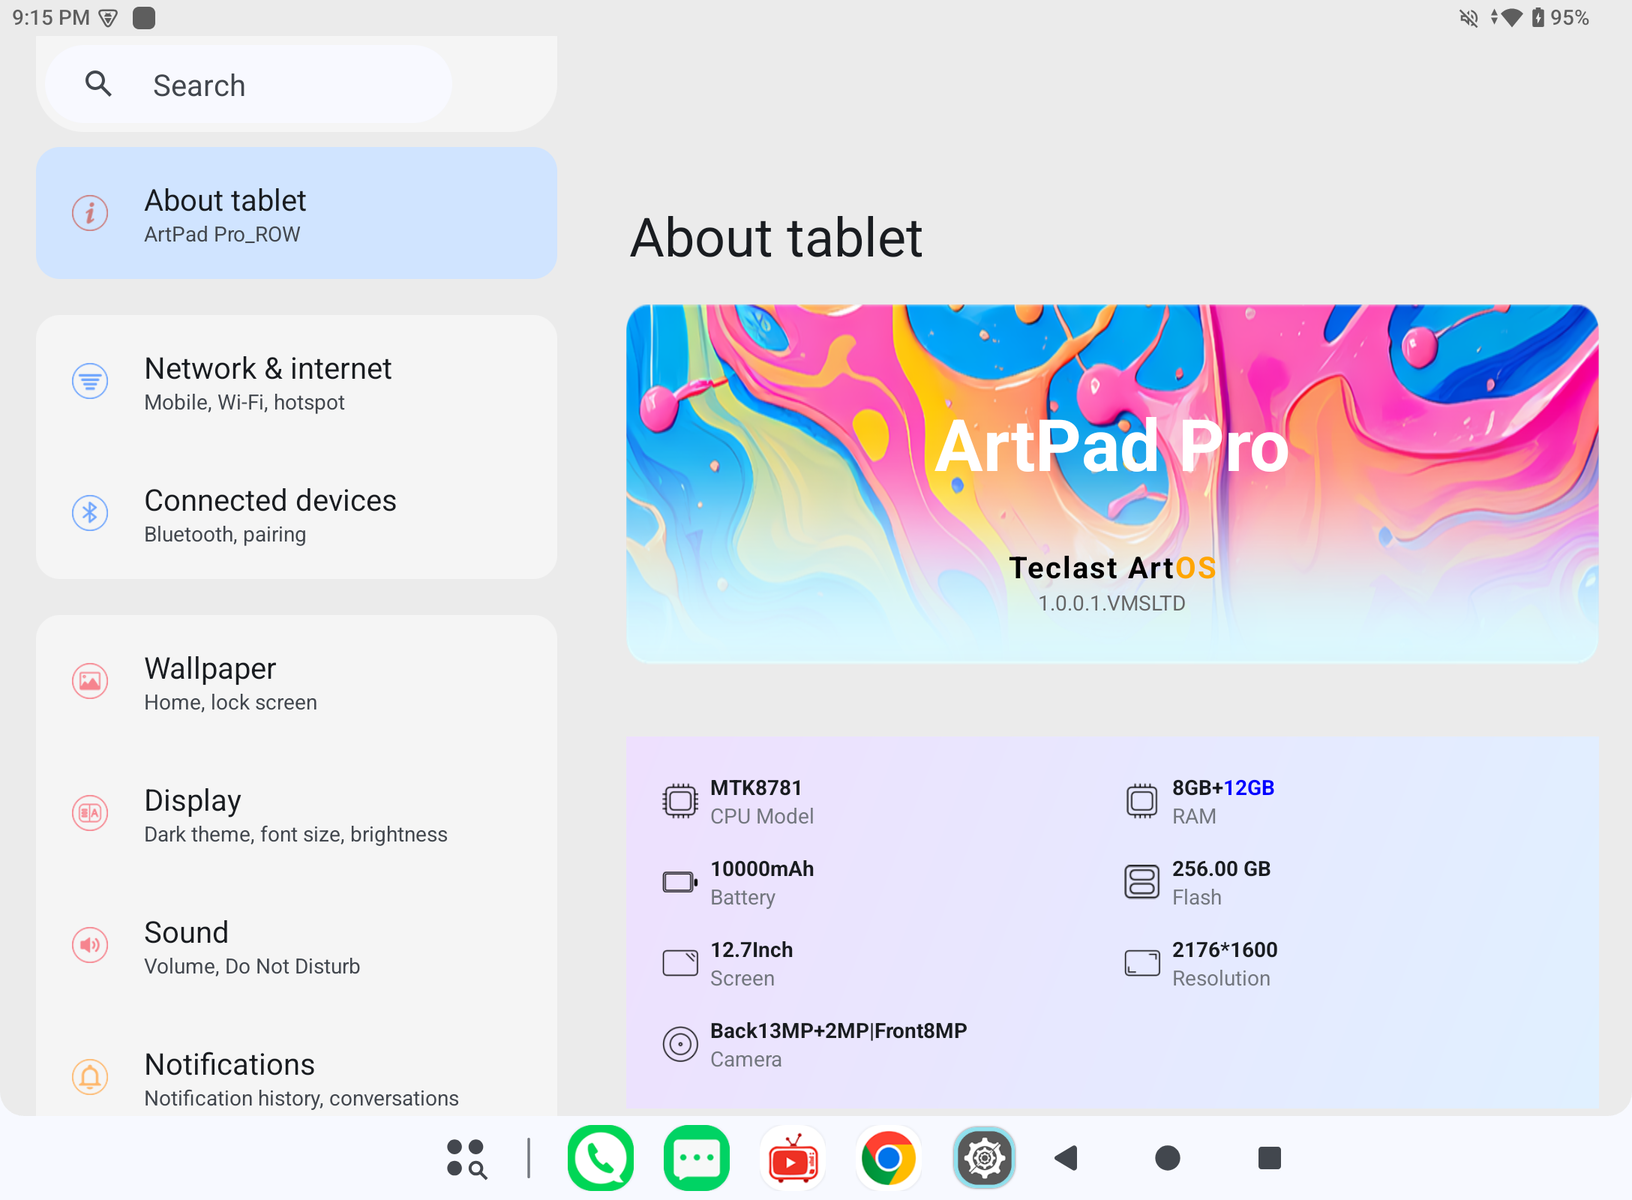Click the Battery spec icon
This screenshot has height=1200, width=1632.
pyautogui.click(x=680, y=882)
